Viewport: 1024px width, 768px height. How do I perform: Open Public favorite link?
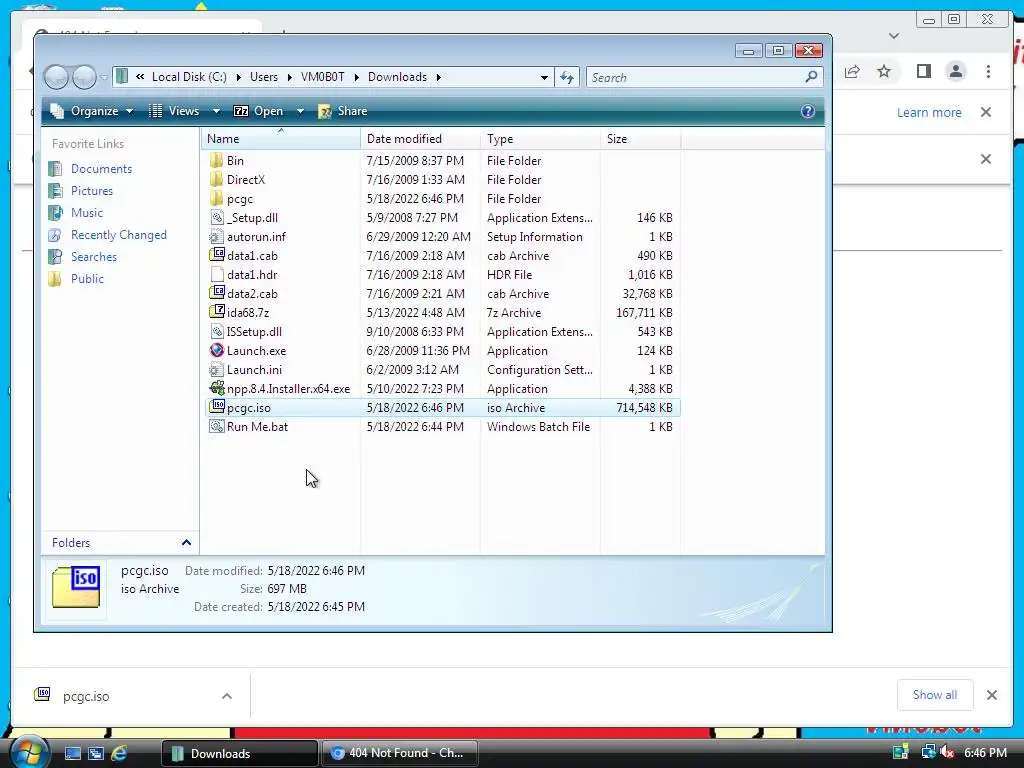point(88,279)
